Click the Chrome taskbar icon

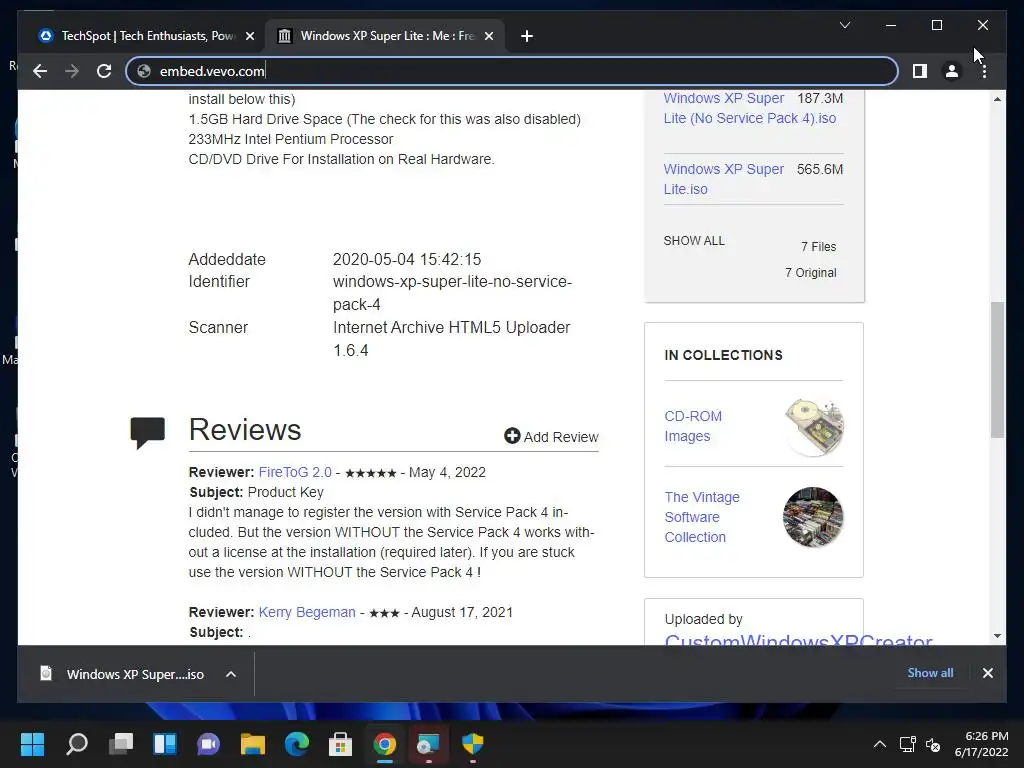pos(385,744)
